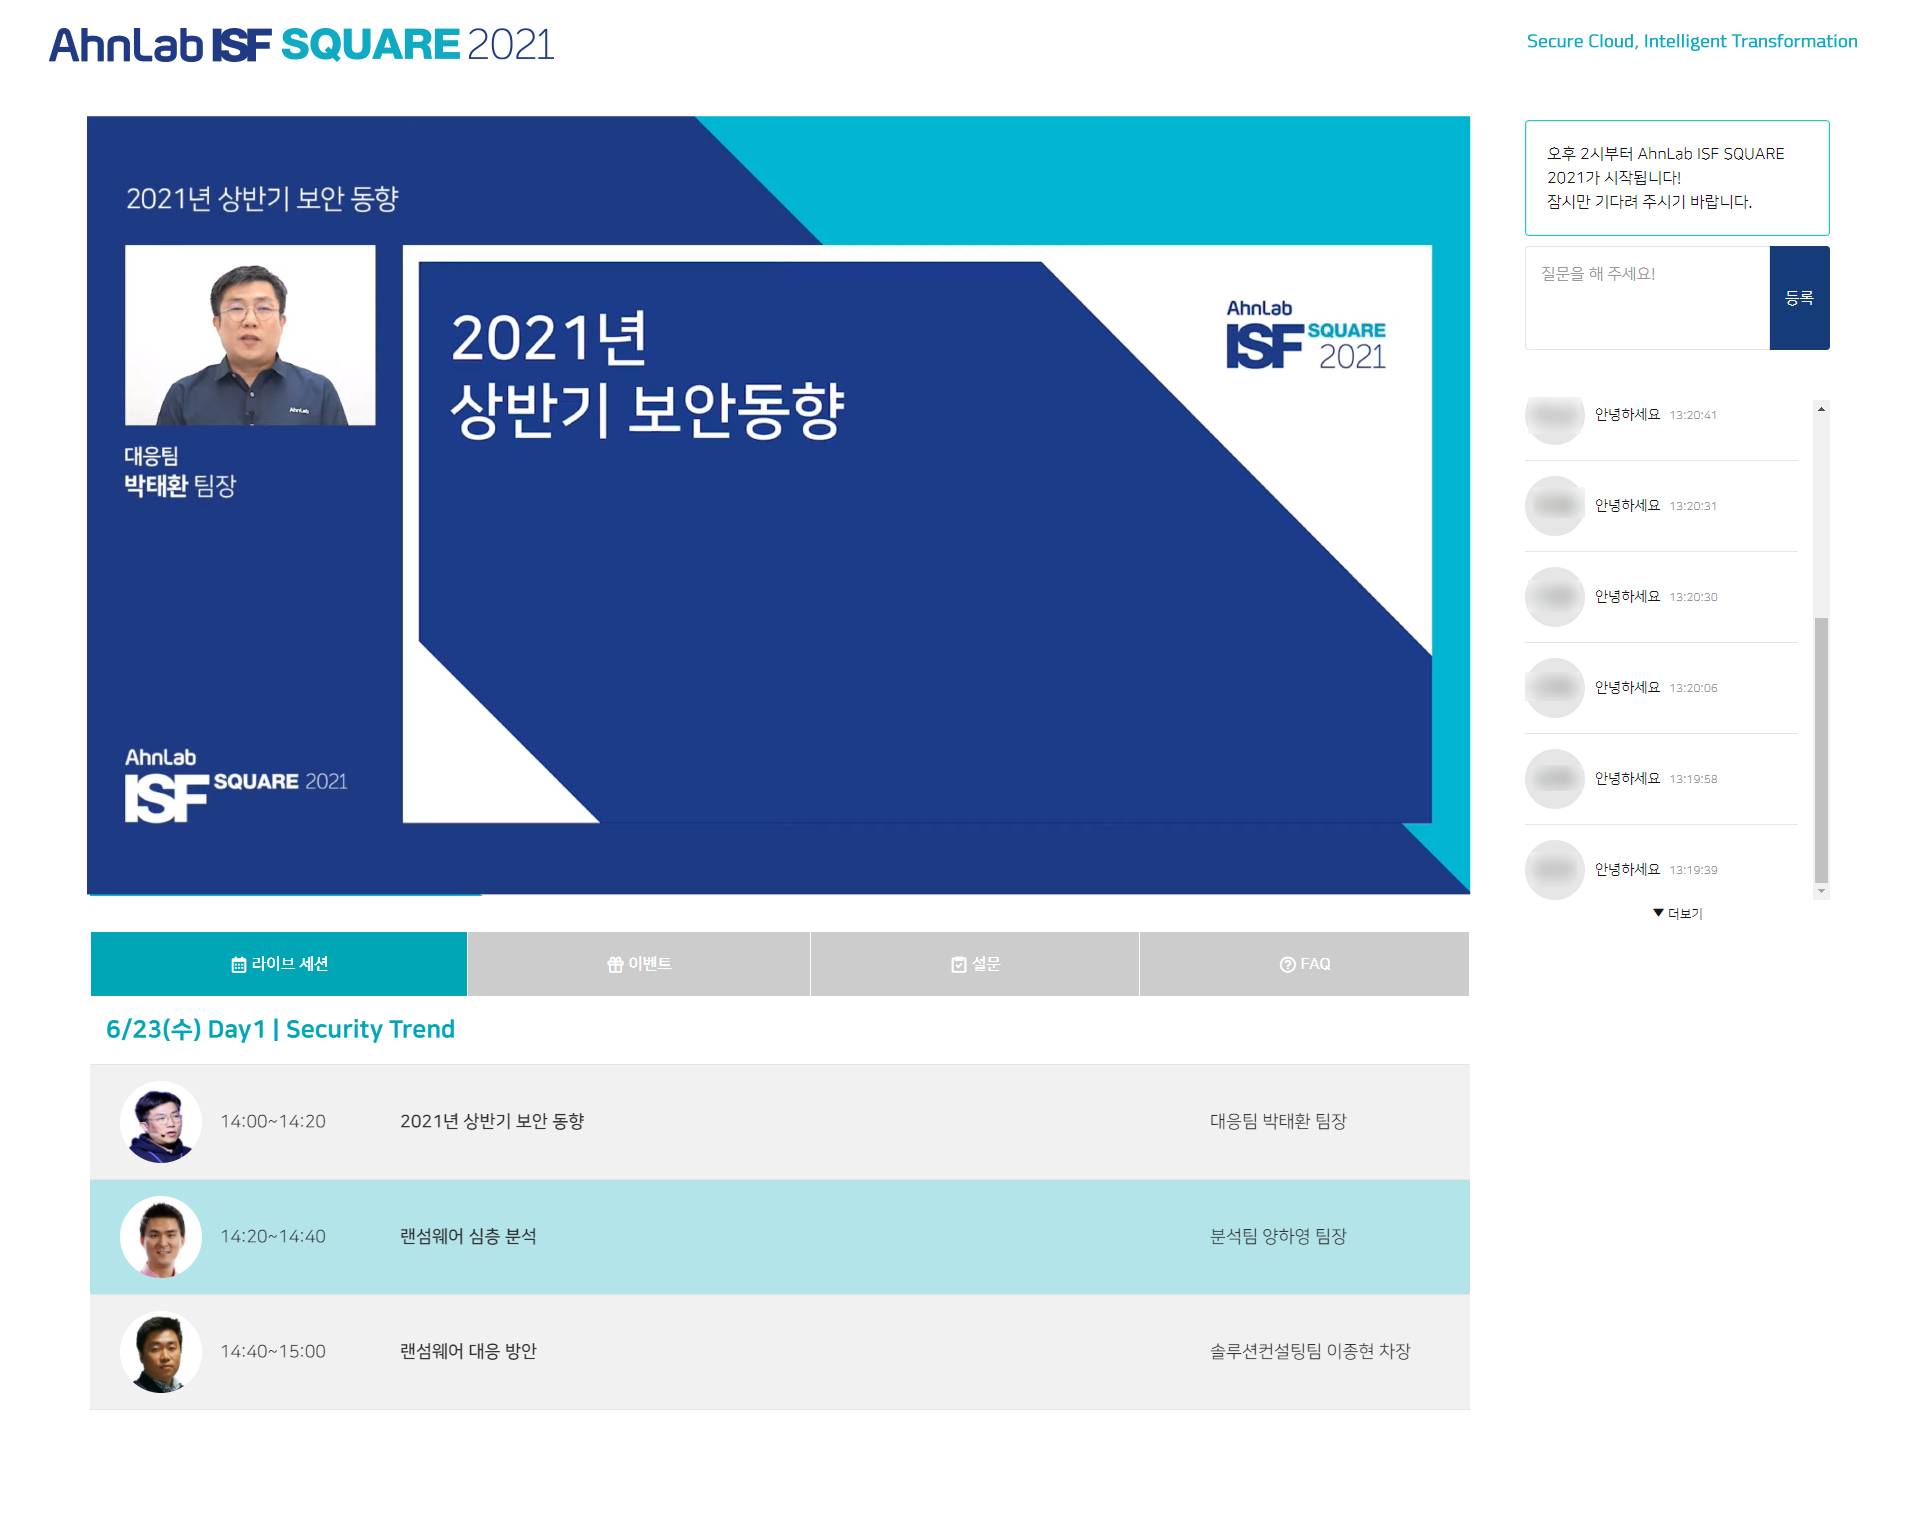Open the FAQ tab
The width and height of the screenshot is (1920, 1530).
tap(1305, 964)
